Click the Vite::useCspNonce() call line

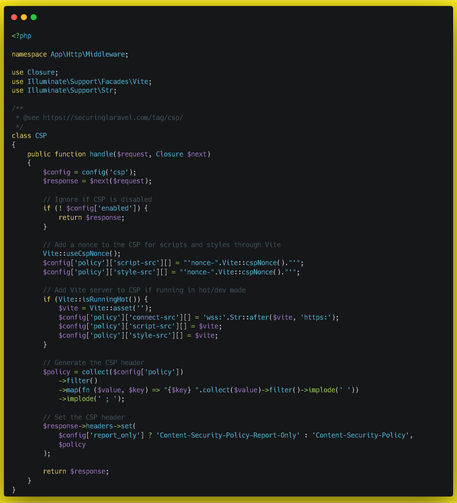click(82, 254)
